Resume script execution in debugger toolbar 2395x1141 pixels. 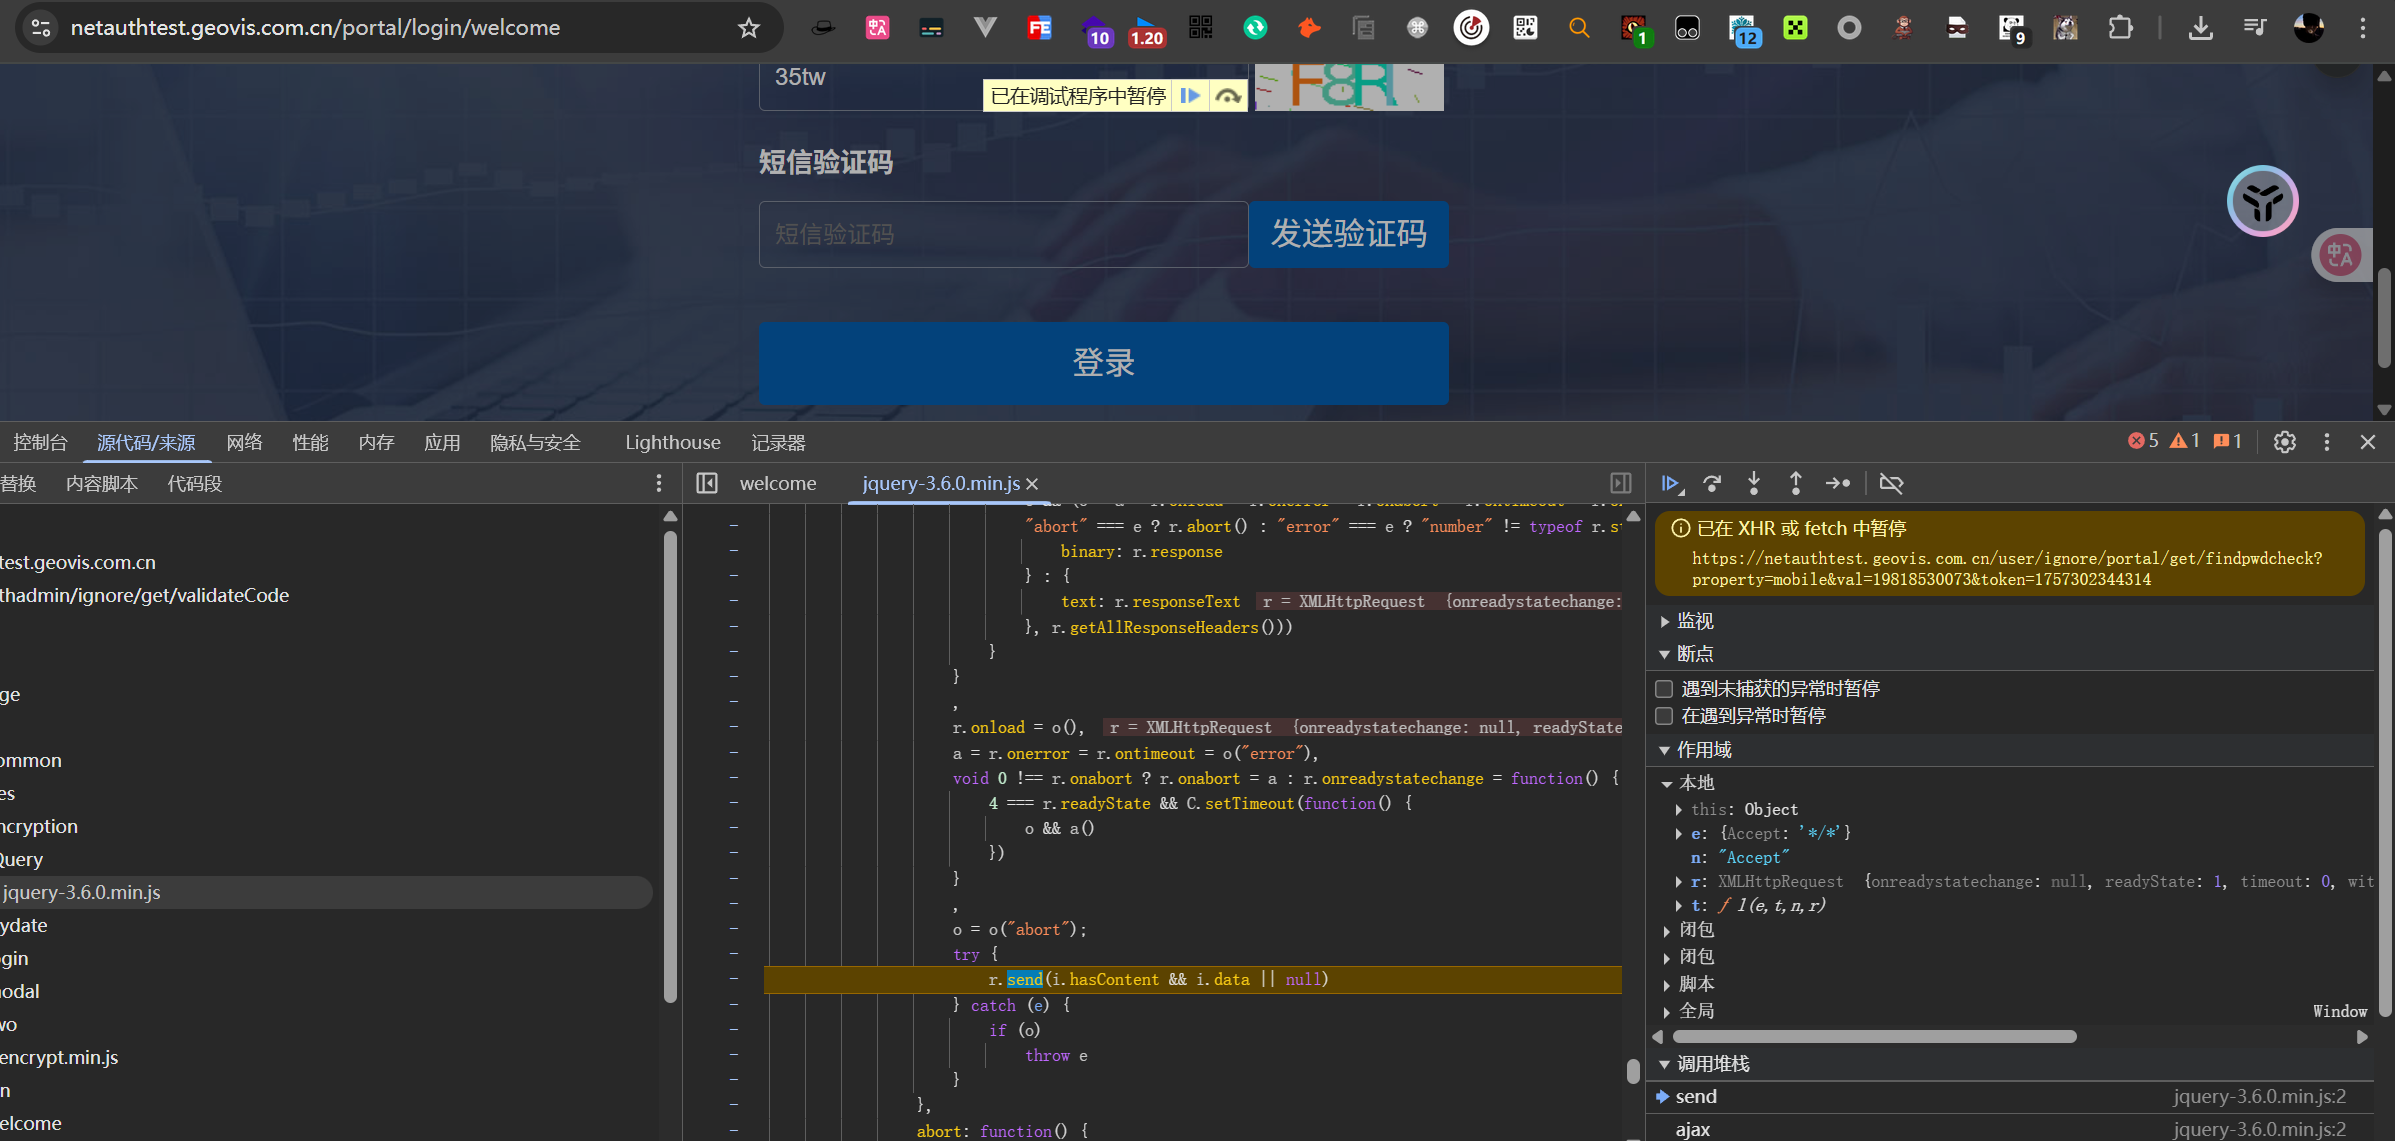coord(1670,484)
